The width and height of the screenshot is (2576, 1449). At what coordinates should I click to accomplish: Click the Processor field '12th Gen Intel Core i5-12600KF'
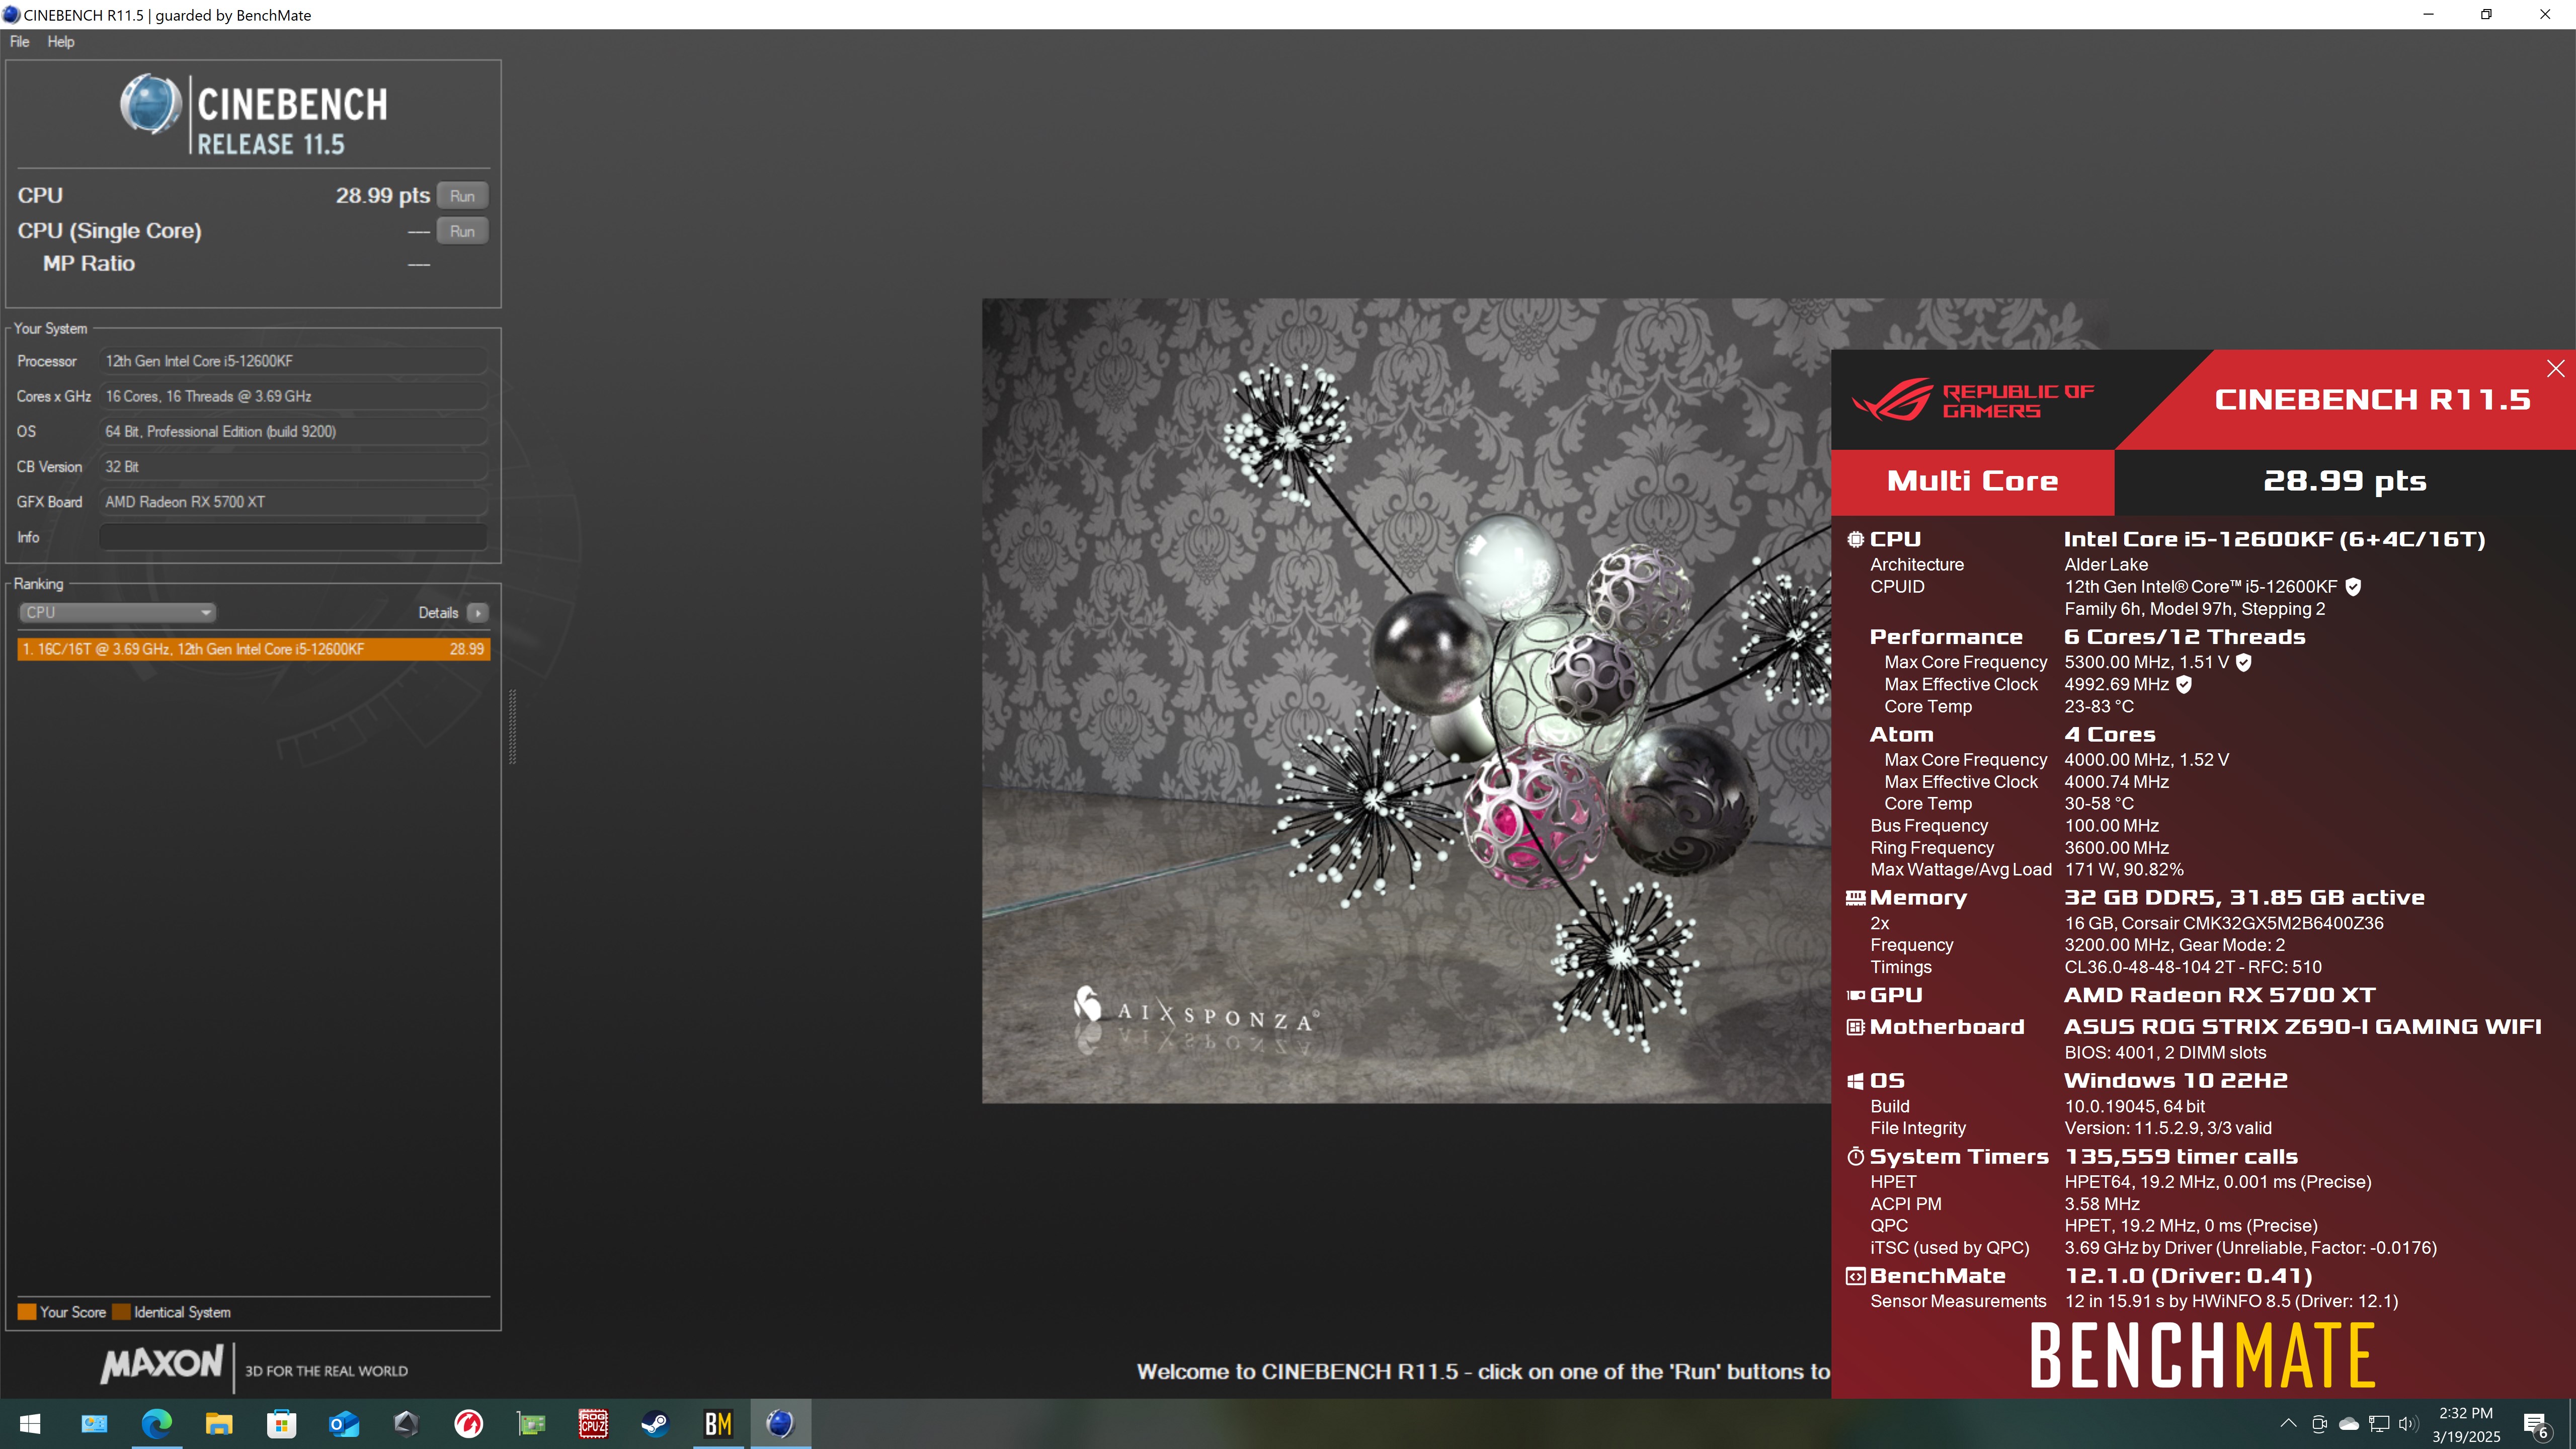click(293, 361)
